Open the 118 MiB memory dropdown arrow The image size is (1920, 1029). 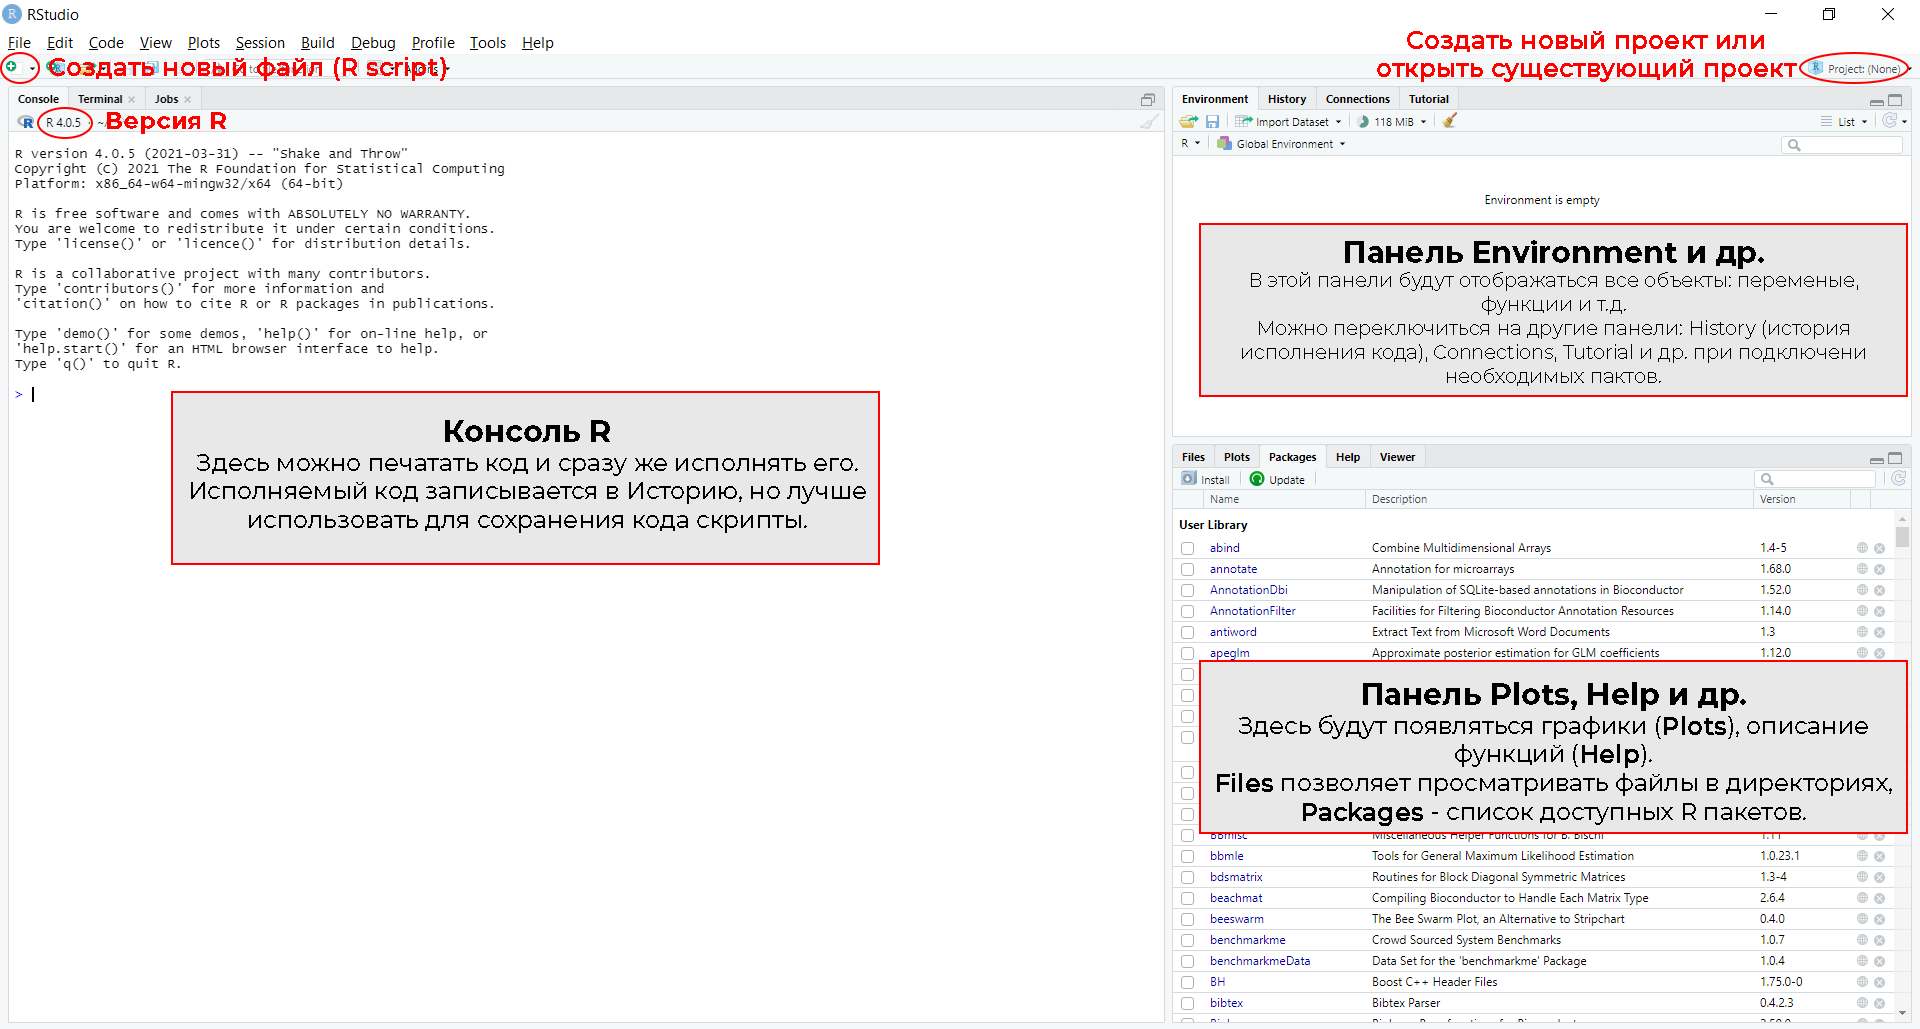[1423, 122]
